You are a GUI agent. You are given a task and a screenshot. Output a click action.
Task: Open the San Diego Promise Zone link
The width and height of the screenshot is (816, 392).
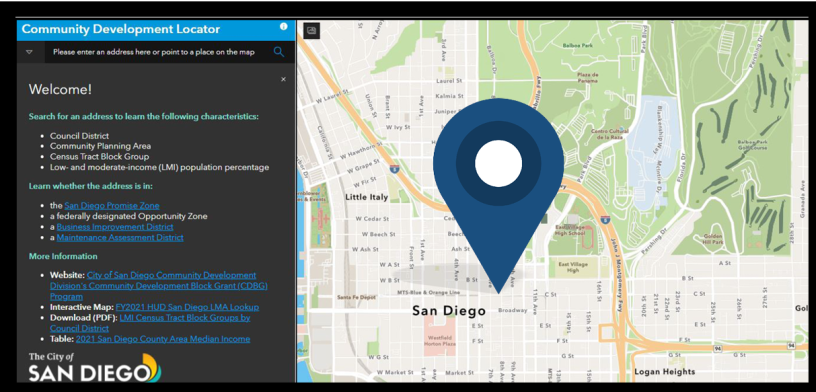[x=112, y=206]
